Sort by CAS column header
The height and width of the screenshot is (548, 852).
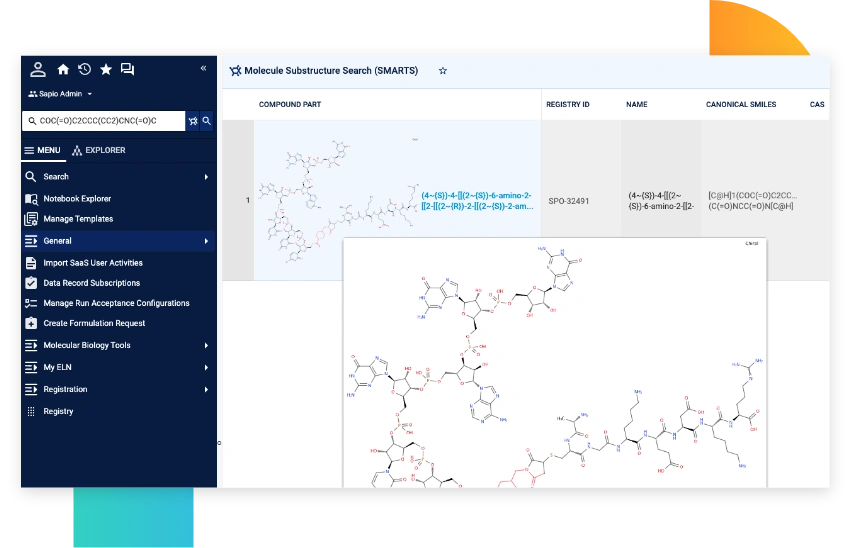[817, 104]
